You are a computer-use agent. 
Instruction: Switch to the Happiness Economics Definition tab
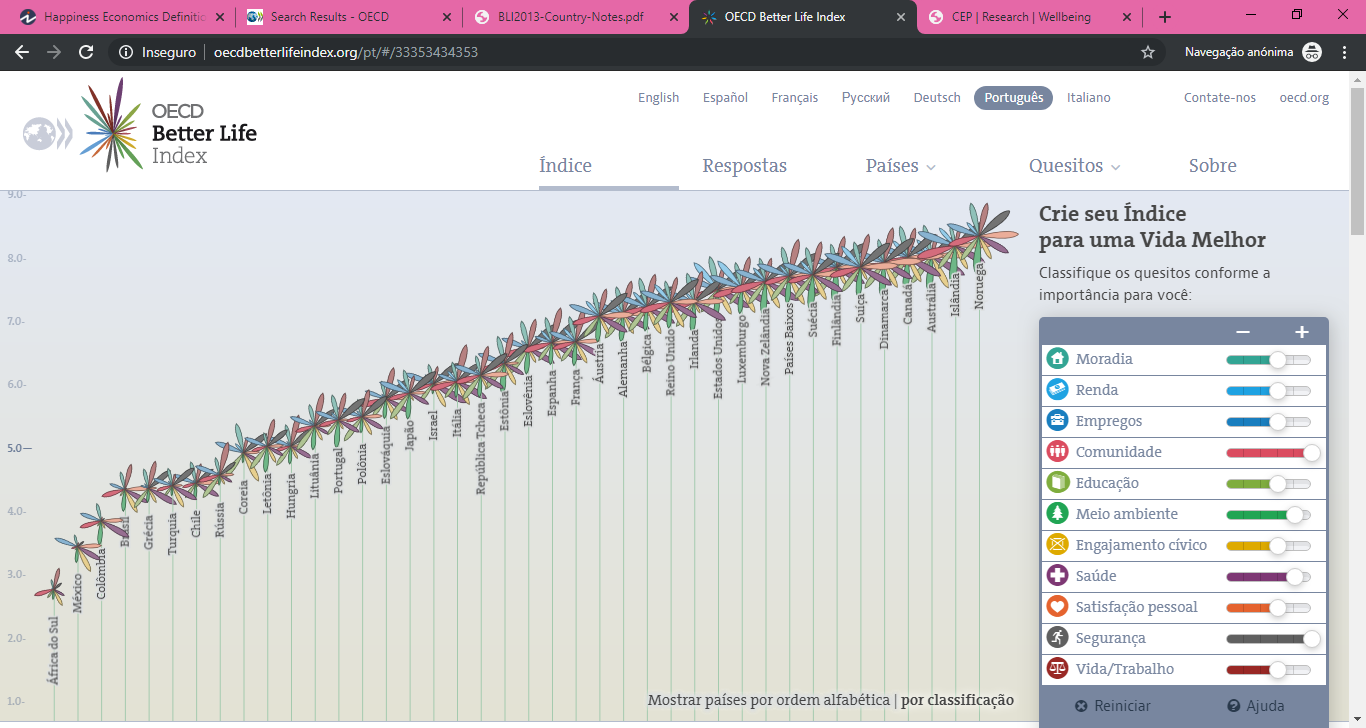(122, 17)
